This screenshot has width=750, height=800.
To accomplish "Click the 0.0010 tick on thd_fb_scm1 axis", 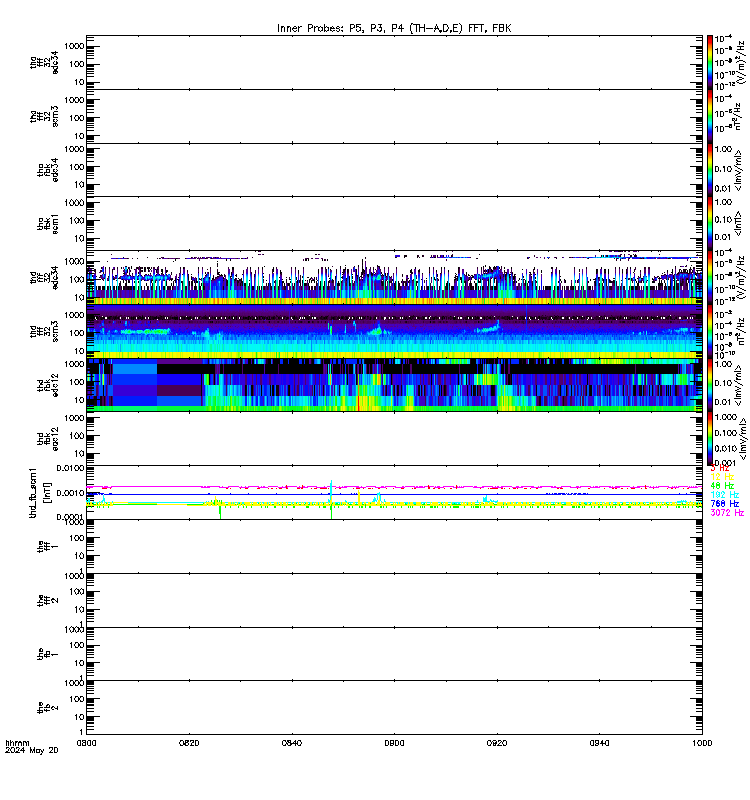I will coord(71,493).
